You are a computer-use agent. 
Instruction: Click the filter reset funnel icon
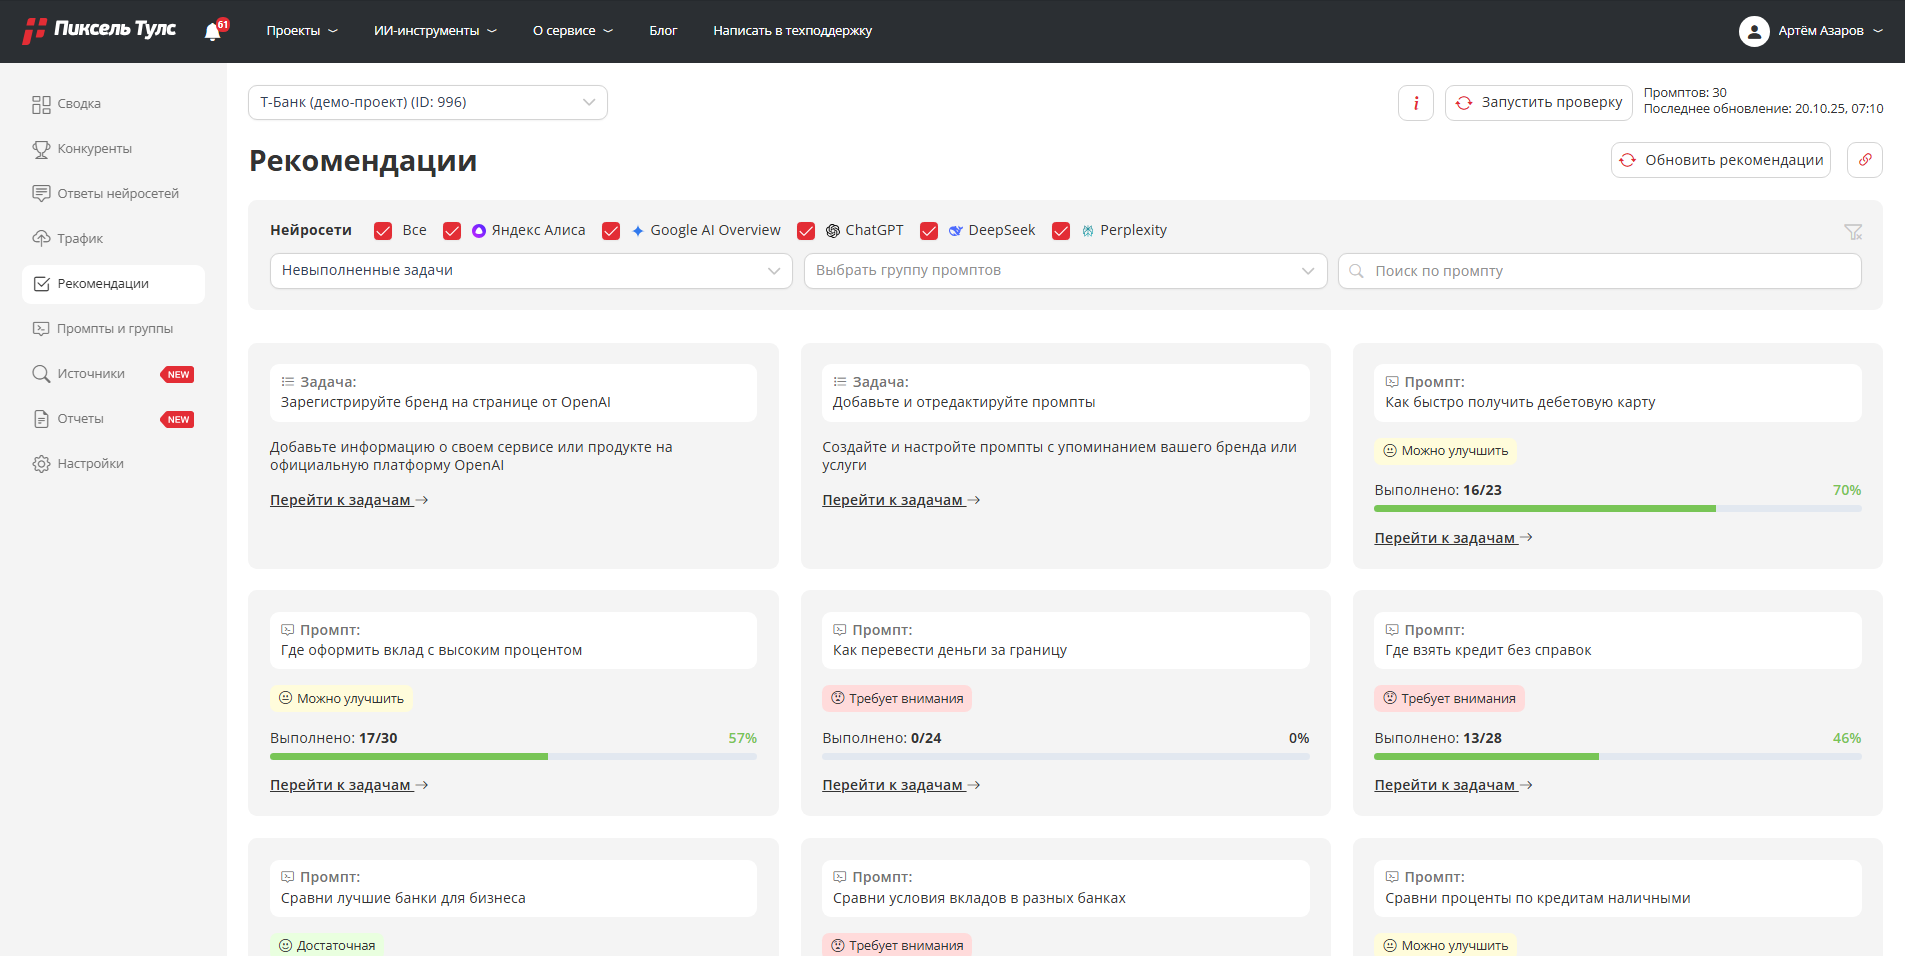pyautogui.click(x=1853, y=232)
